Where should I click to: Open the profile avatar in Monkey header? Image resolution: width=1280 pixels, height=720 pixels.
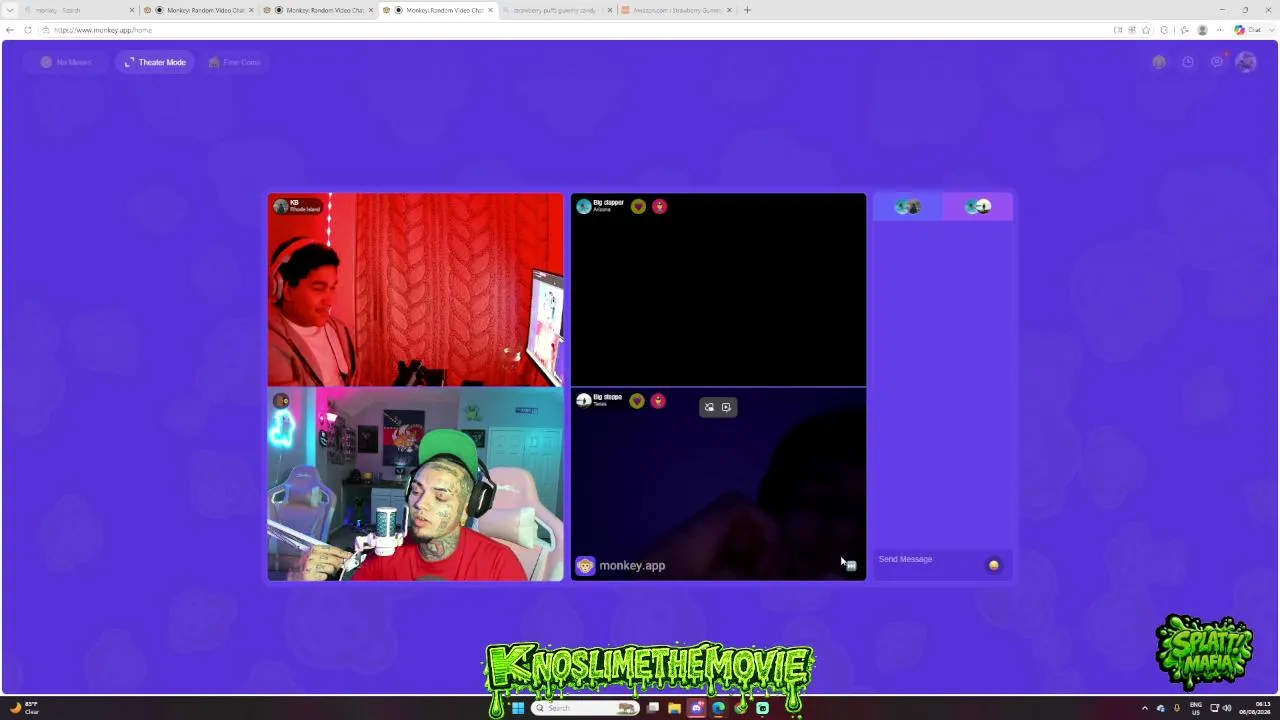(x=1245, y=62)
